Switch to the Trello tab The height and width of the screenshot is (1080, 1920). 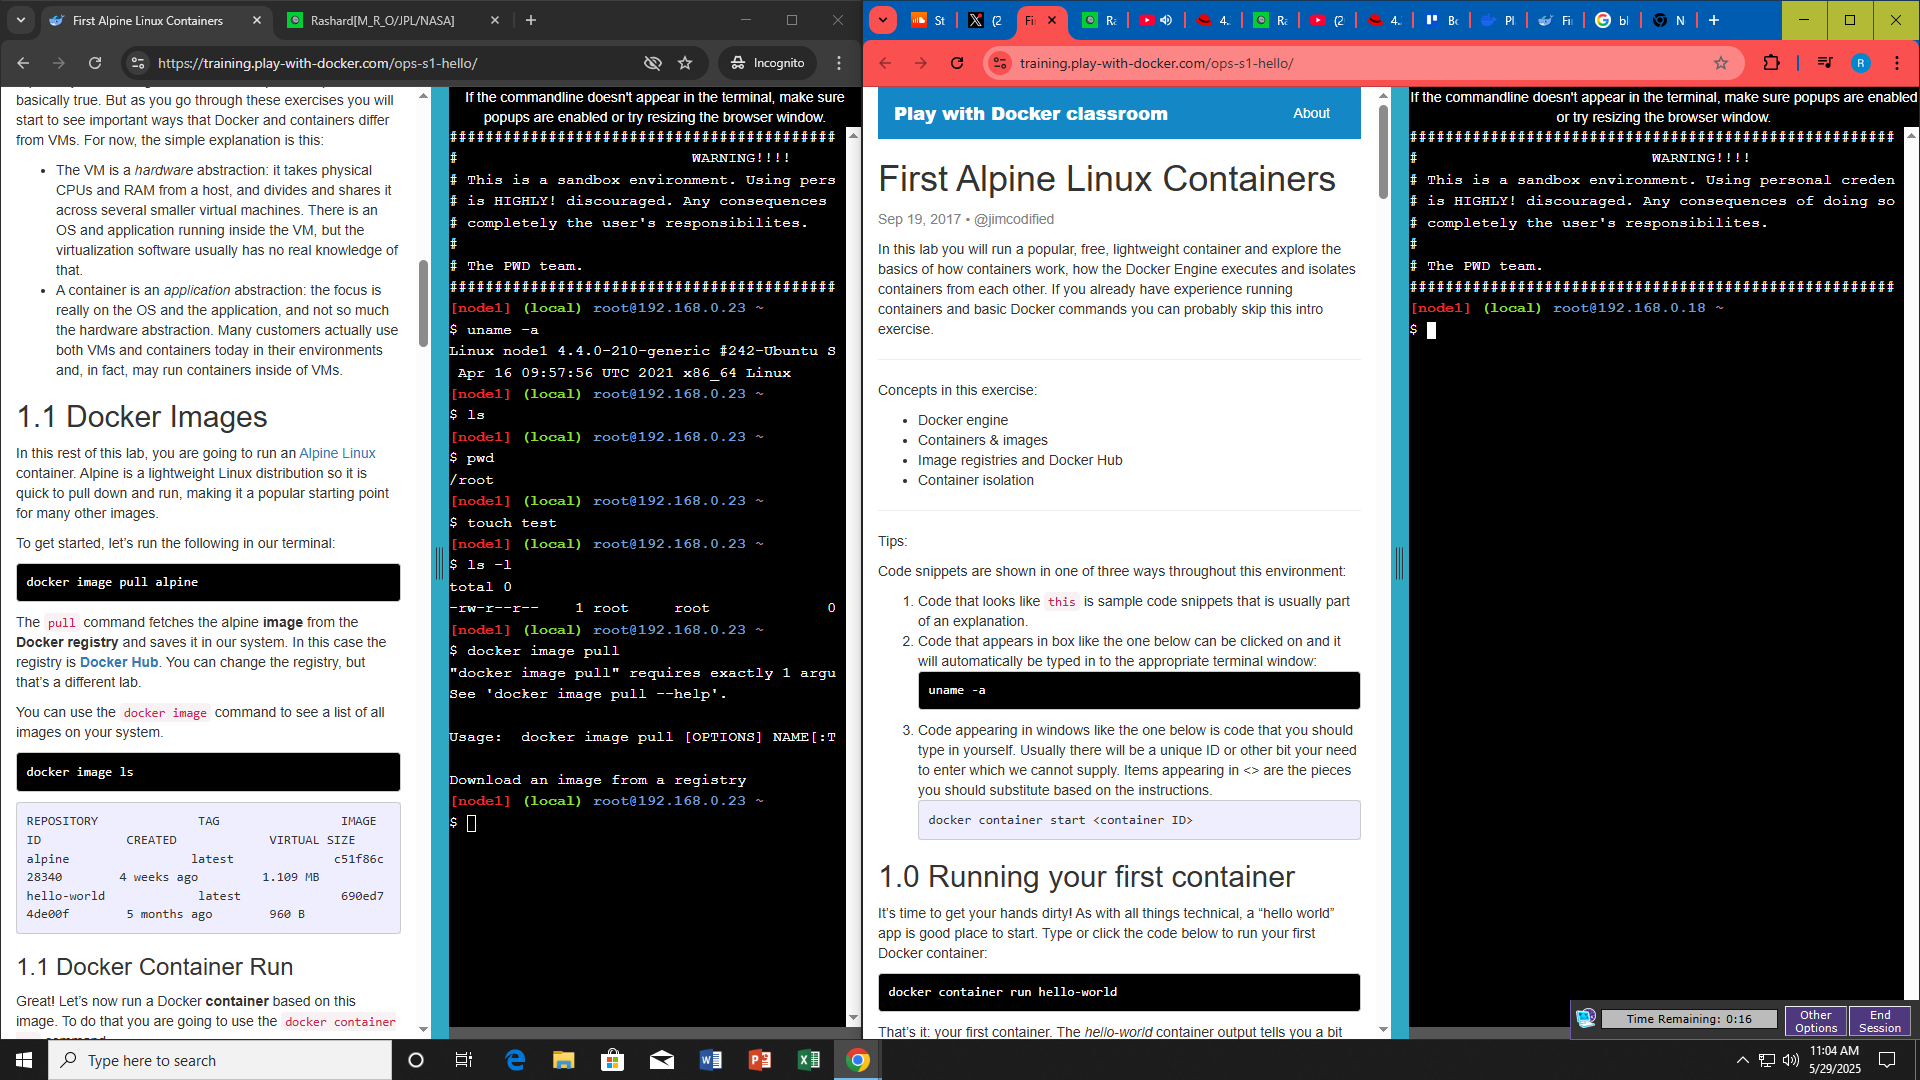tap(1441, 20)
